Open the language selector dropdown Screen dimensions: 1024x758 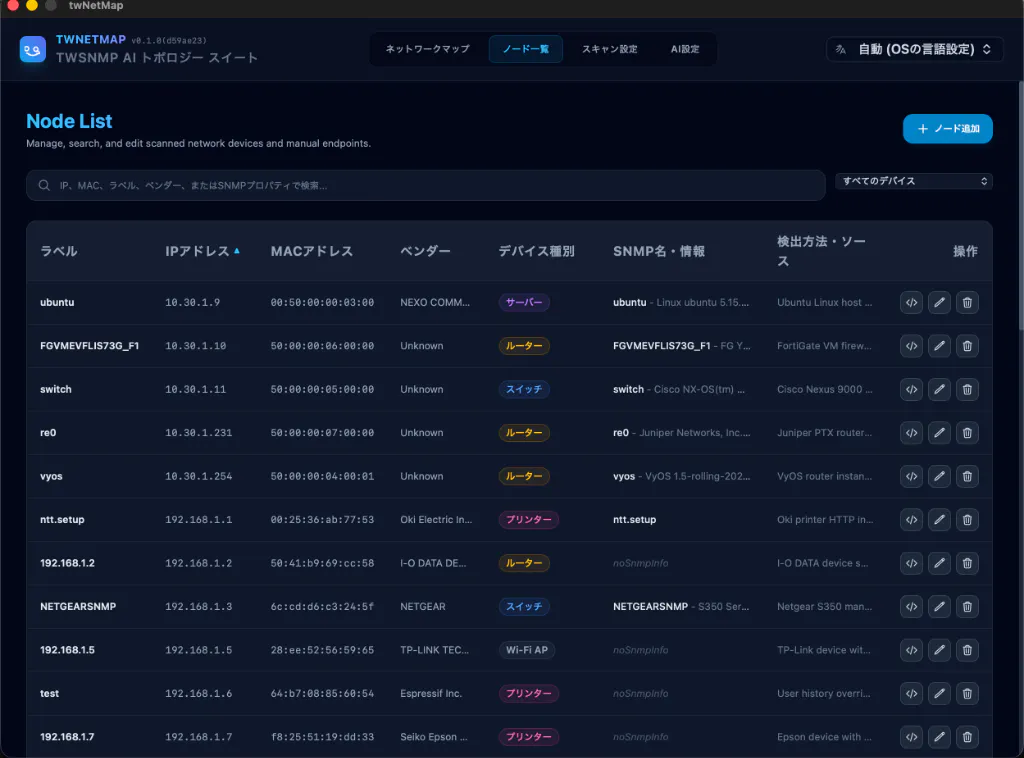click(914, 49)
